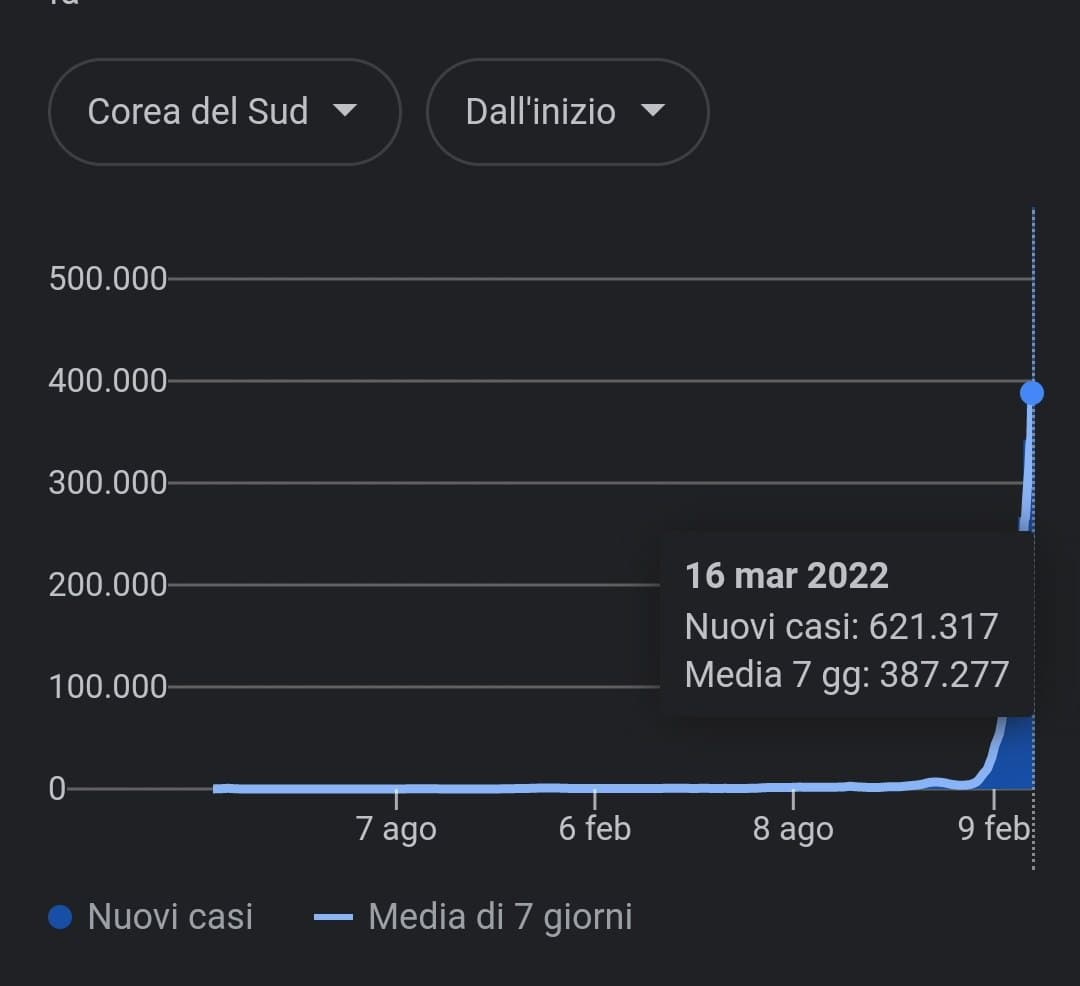Click the arrow beside Dall'inizio

coord(653,110)
